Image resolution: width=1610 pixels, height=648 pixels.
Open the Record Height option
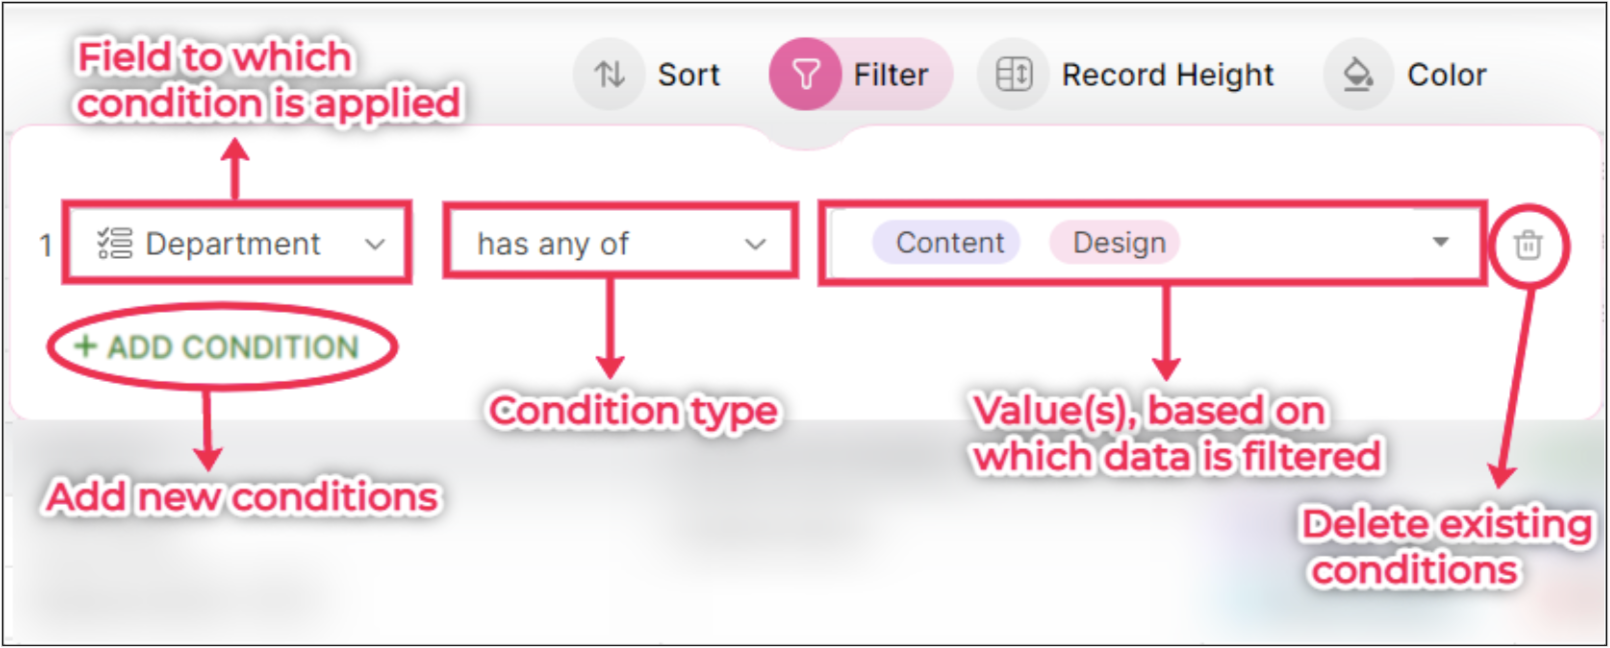pos(1167,75)
